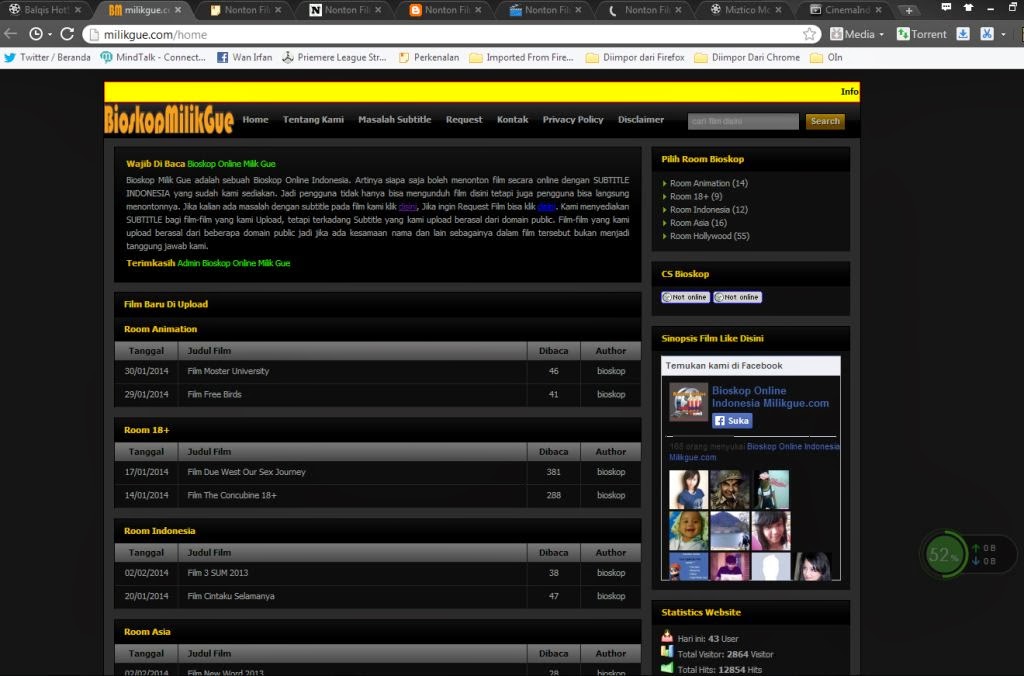Open Film Cintaku Selamanya entry
1024x676 pixels.
coord(231,596)
